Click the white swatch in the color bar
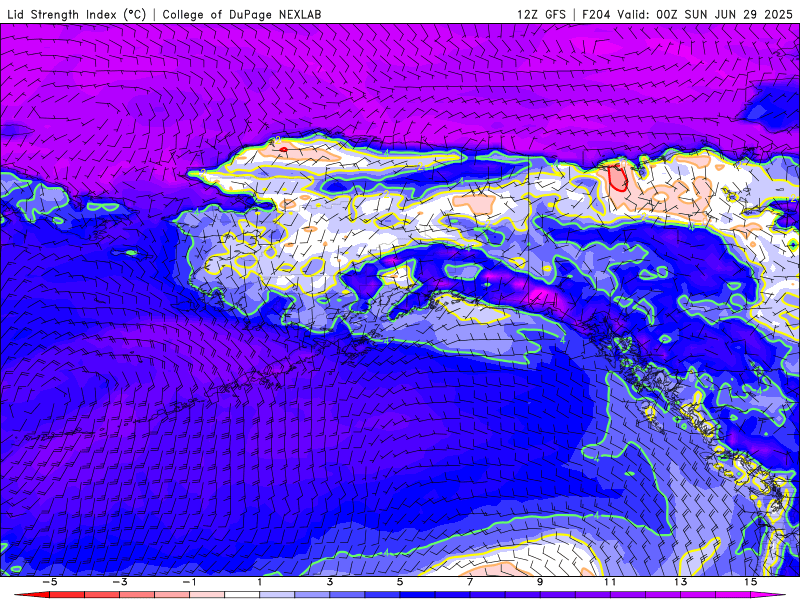Screen dimensions: 800x600 (x=242, y=595)
